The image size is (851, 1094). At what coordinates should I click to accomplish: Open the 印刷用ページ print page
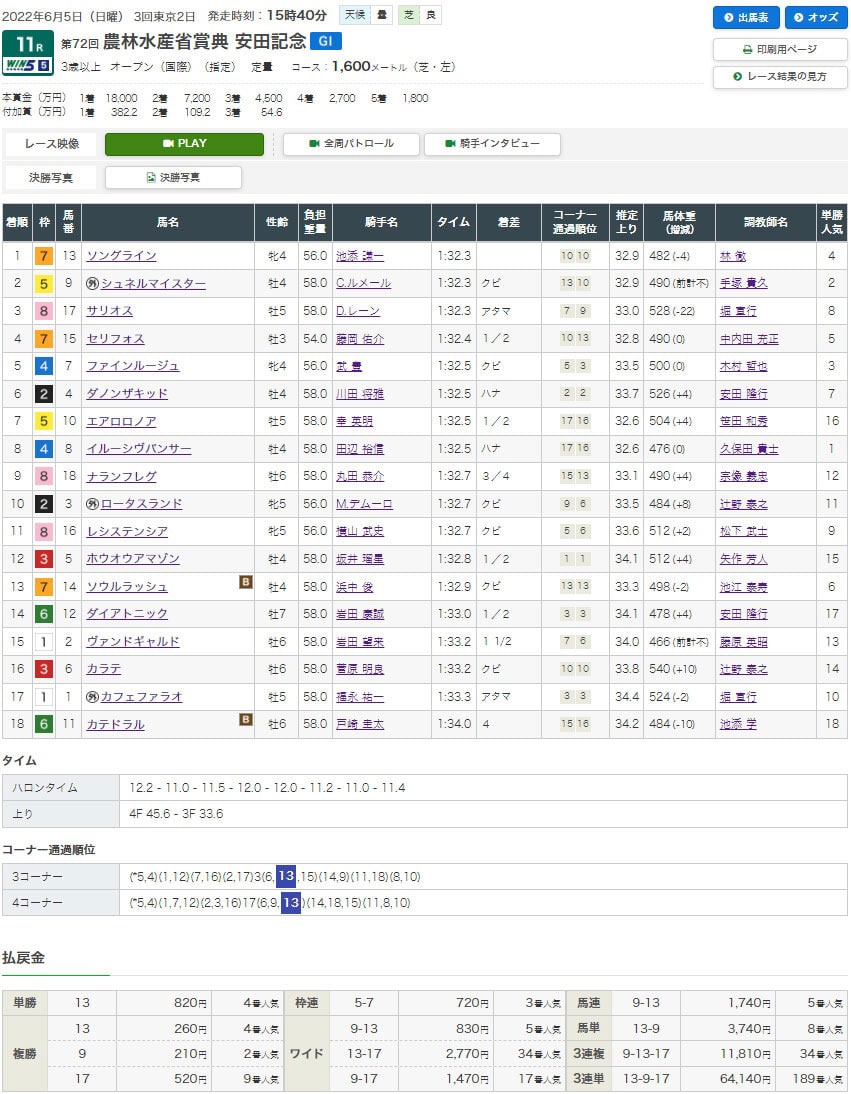click(780, 49)
